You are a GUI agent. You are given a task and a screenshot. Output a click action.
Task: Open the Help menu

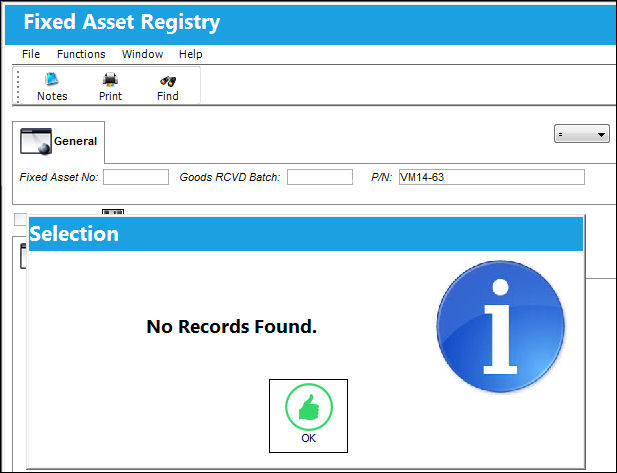tap(191, 54)
